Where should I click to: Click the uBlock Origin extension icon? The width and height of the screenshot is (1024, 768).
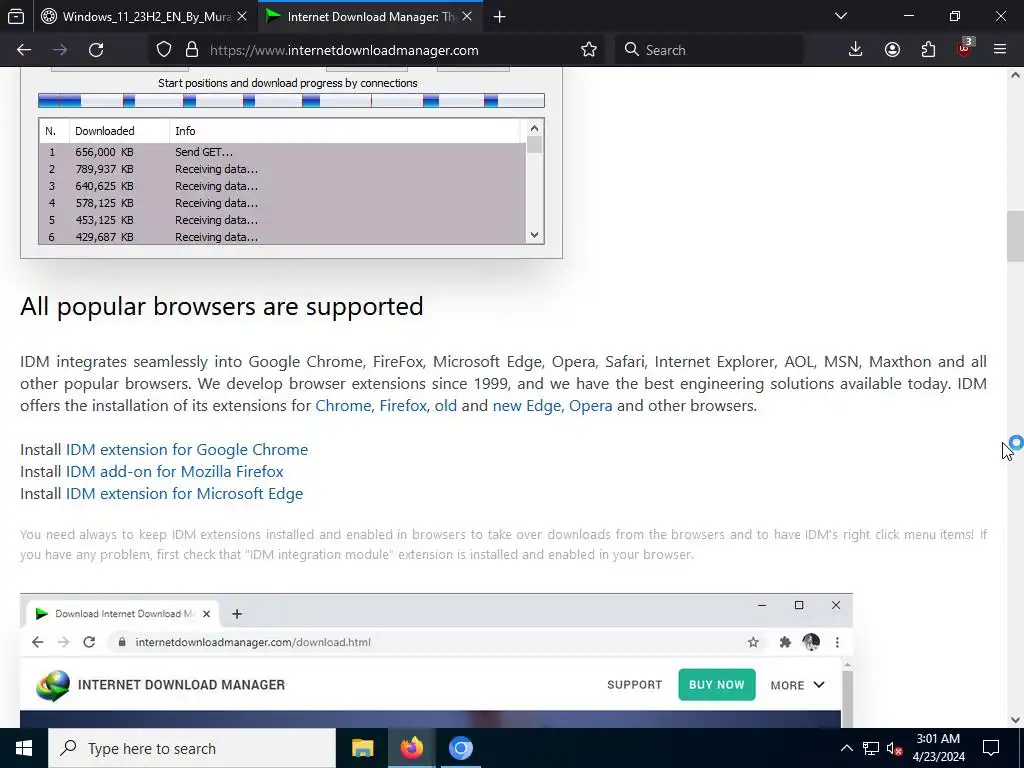click(x=965, y=48)
